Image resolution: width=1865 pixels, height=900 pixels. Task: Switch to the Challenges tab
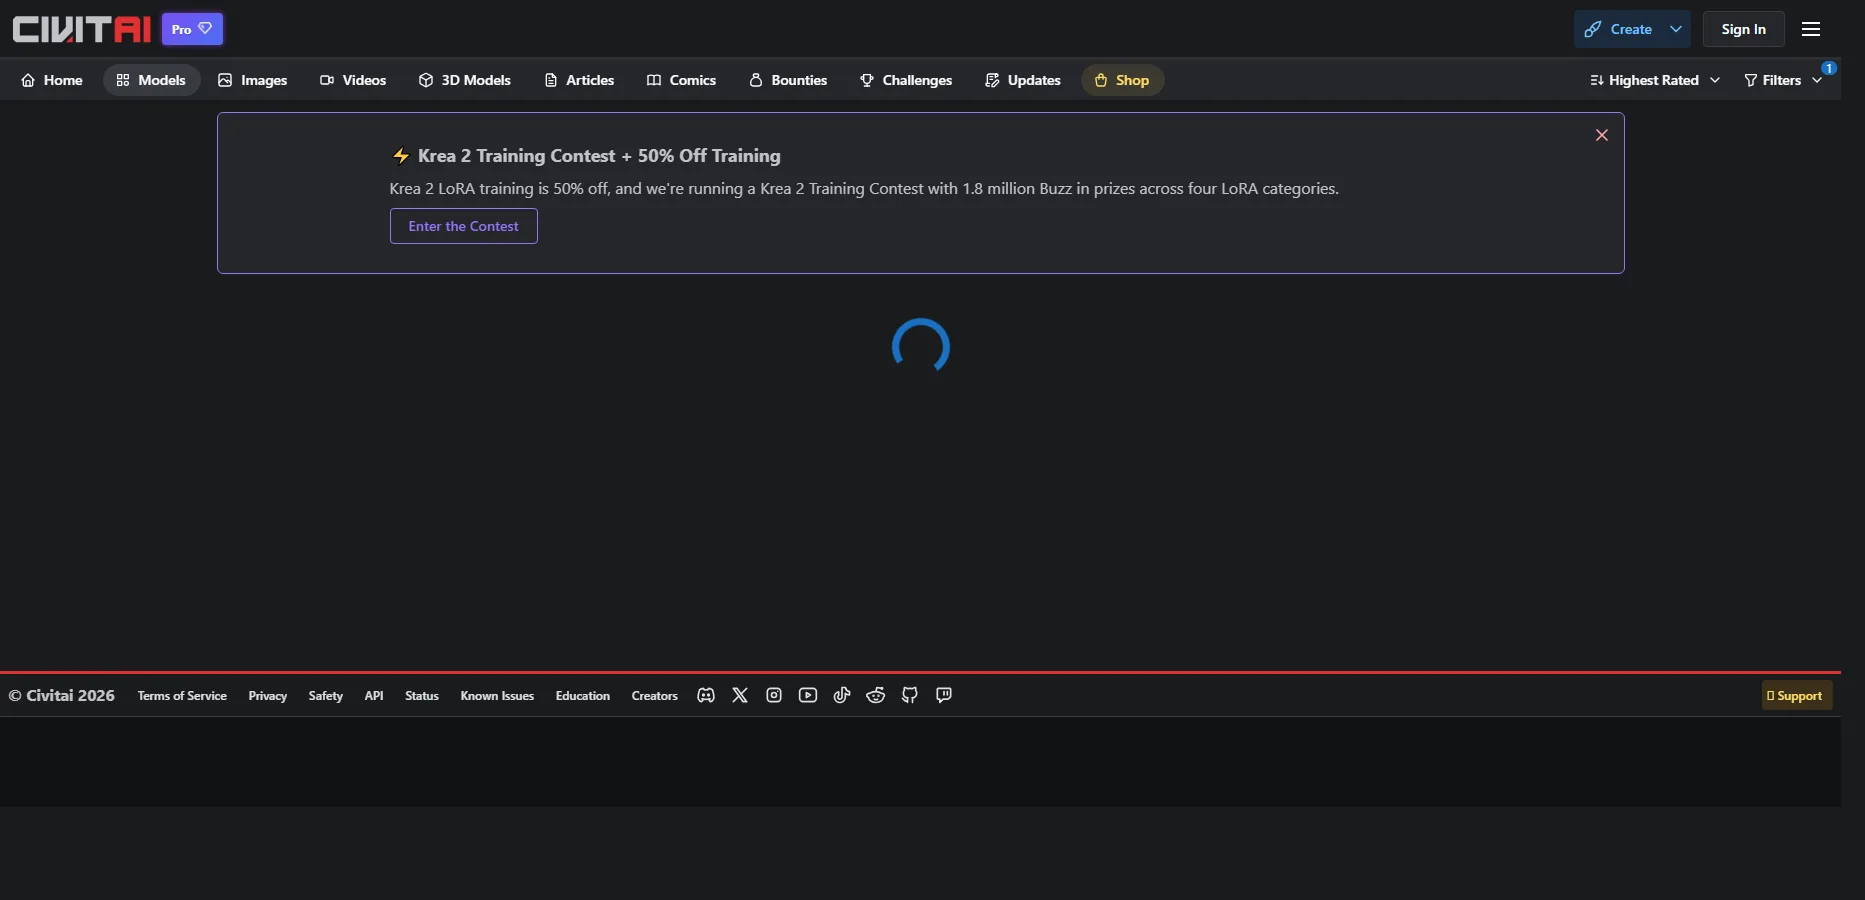tap(906, 80)
